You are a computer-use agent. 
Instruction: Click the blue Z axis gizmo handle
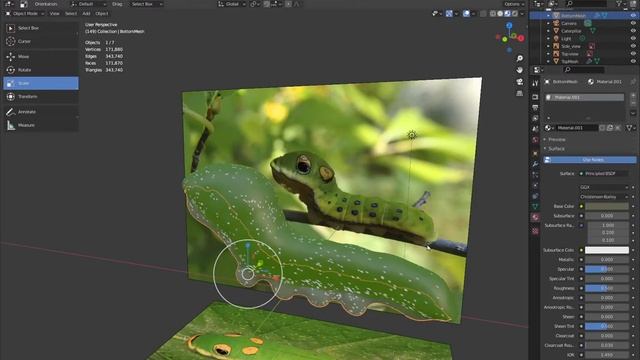(x=509, y=25)
